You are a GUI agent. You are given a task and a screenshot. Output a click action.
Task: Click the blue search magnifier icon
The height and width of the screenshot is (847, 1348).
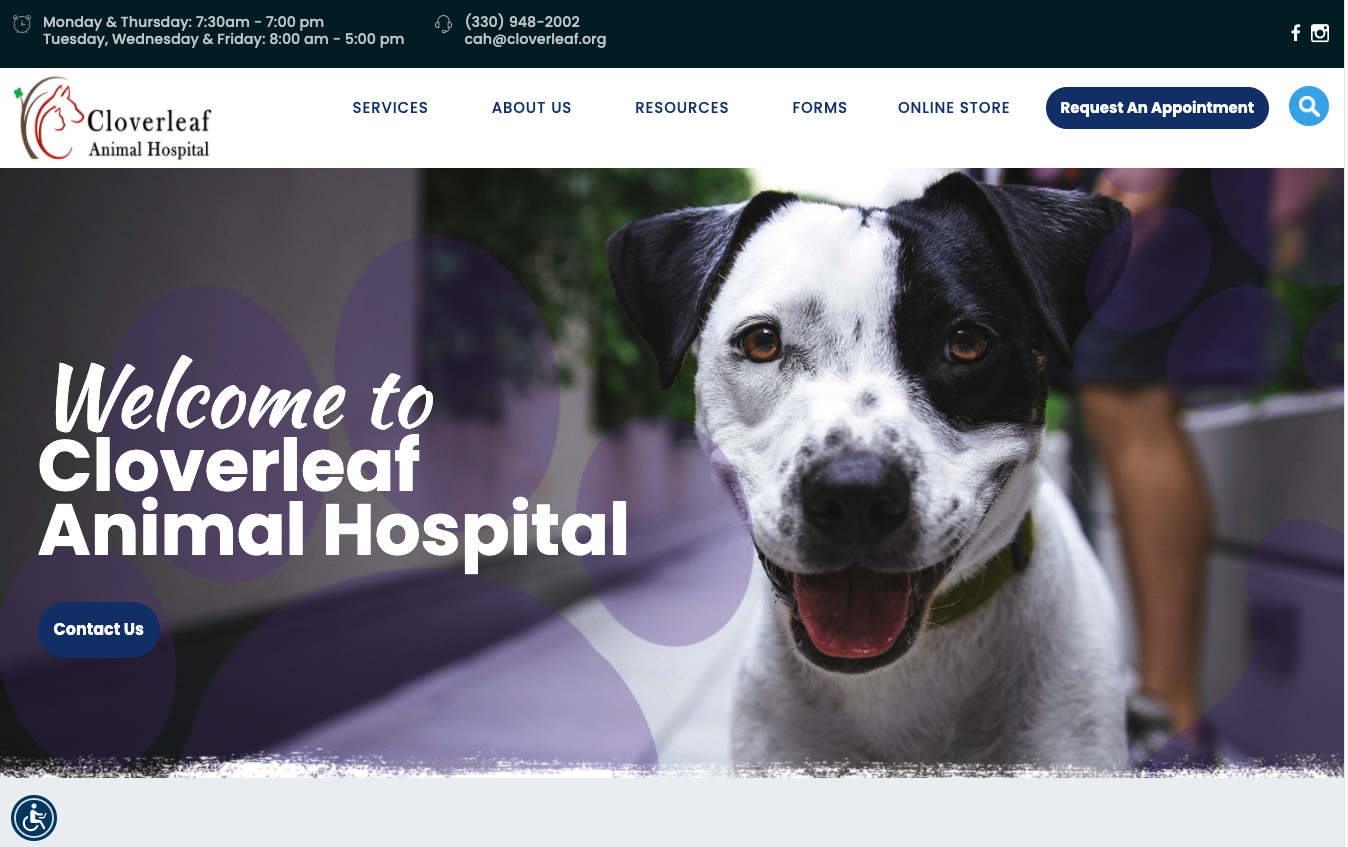click(x=1309, y=106)
